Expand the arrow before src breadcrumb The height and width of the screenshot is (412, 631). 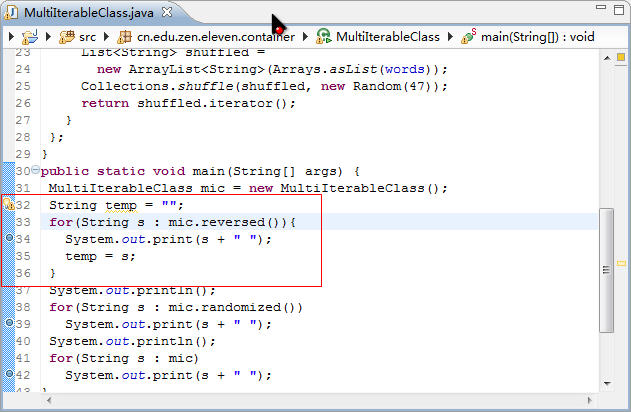[48, 37]
